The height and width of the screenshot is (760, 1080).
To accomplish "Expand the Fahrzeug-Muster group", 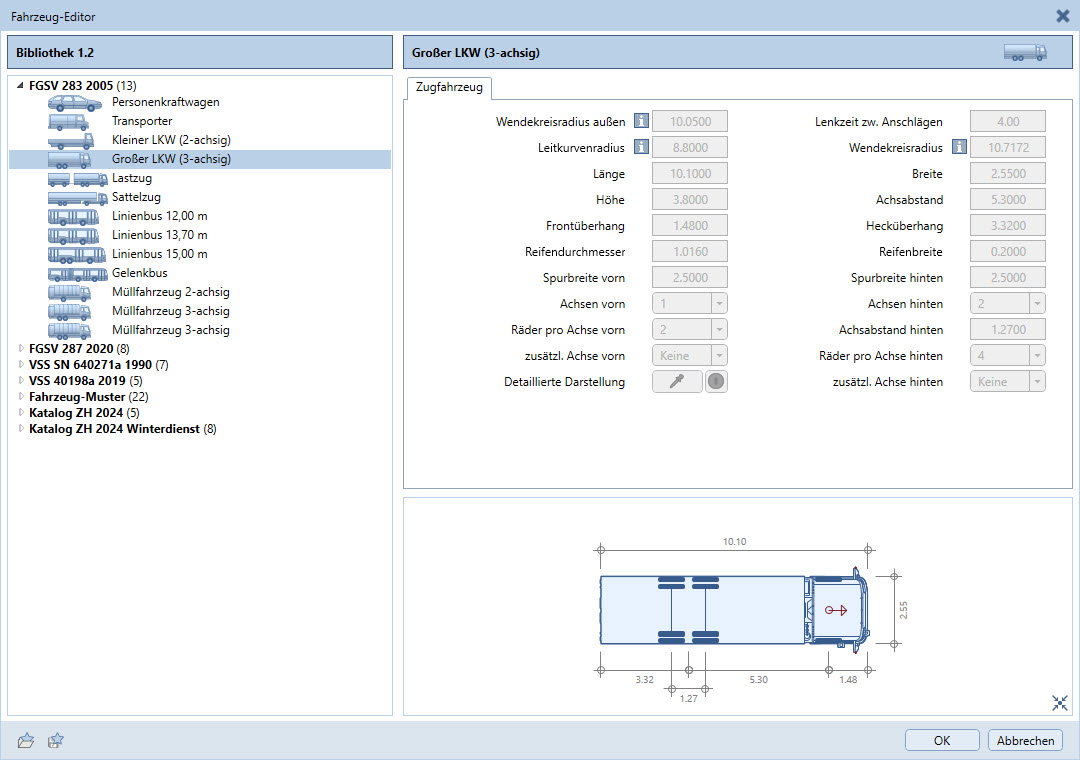I will [x=21, y=397].
